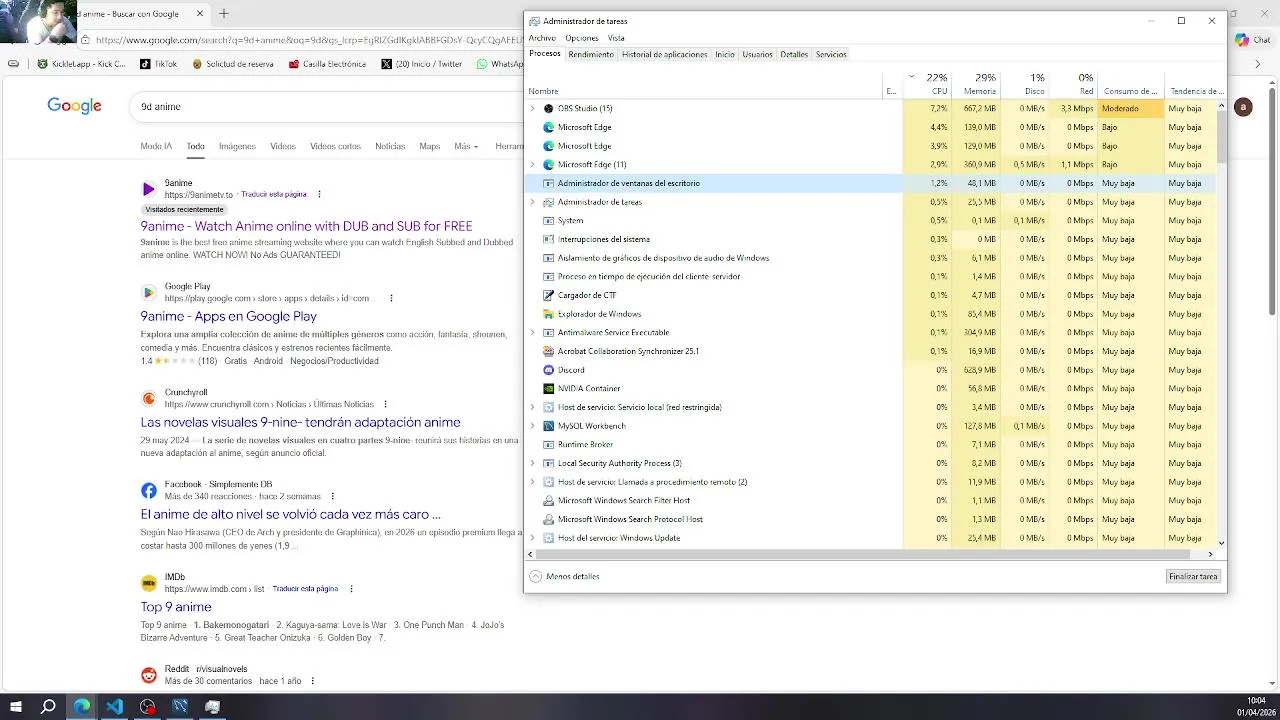Select the Administrador de ventanas del escritorio row
Viewport: 1280px width, 720px height.
870,183
